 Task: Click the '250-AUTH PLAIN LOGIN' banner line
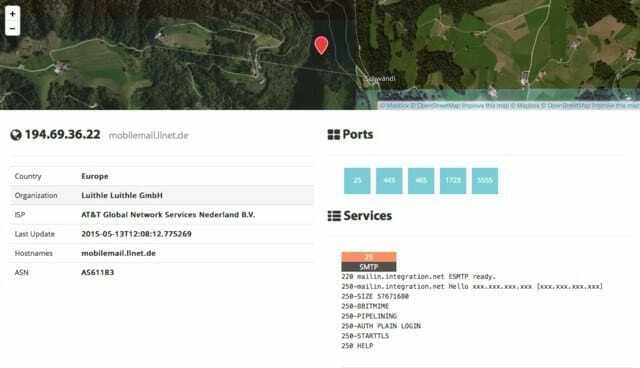pos(381,326)
